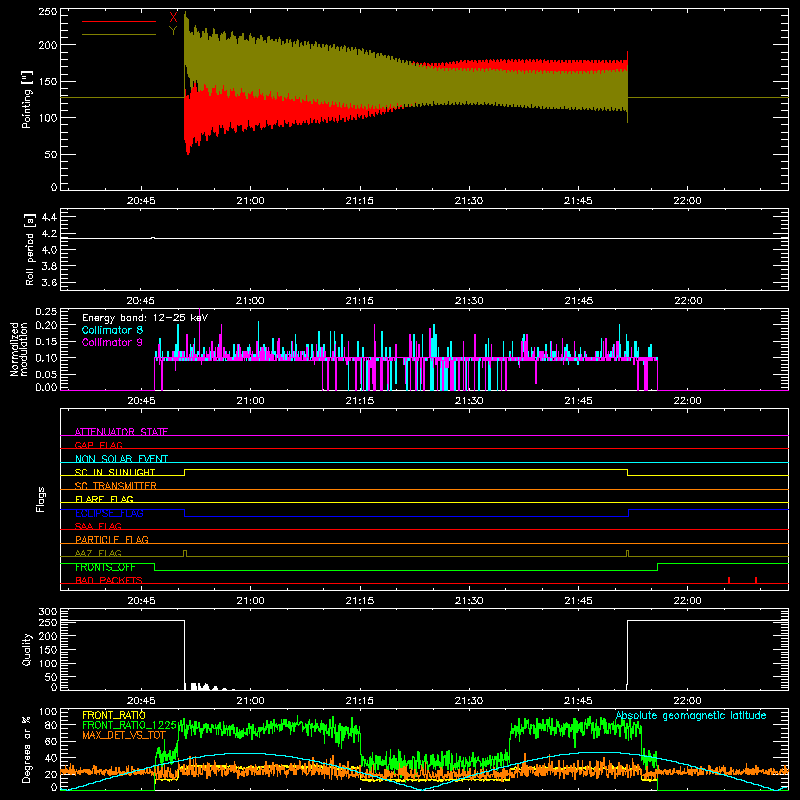The height and width of the screenshot is (800, 800).
Task: Click the BAD_PACKETS label
Action: point(109,580)
